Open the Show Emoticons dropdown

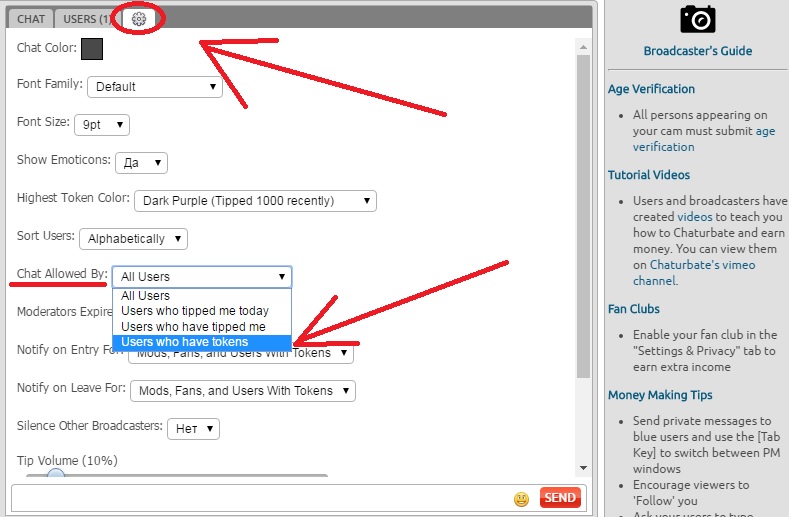click(141, 163)
